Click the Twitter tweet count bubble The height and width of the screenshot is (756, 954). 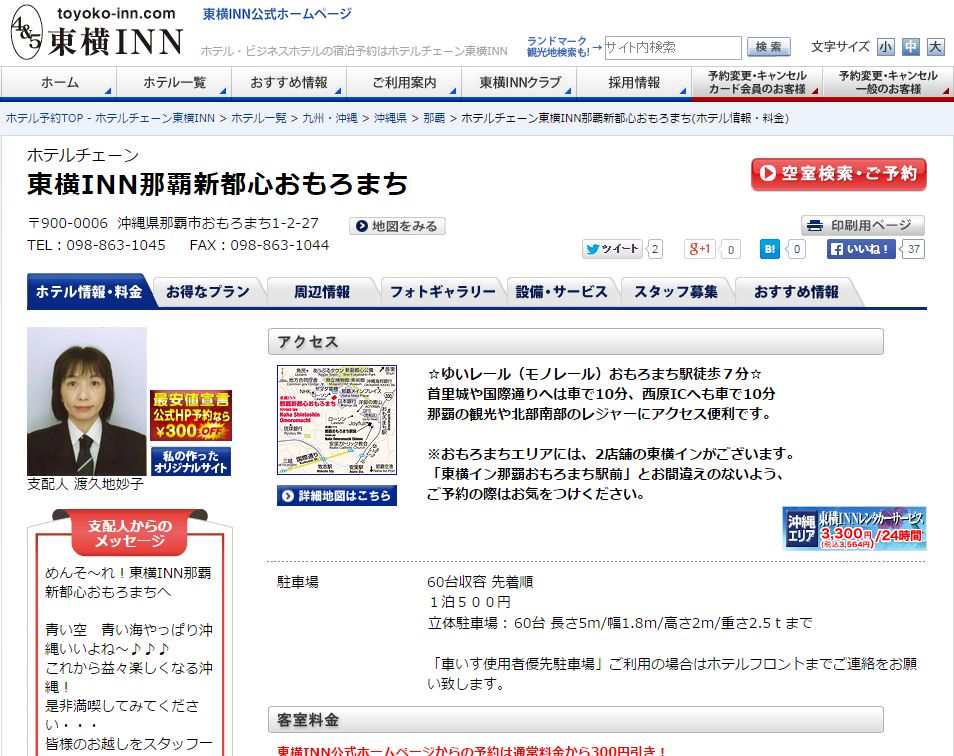point(655,249)
